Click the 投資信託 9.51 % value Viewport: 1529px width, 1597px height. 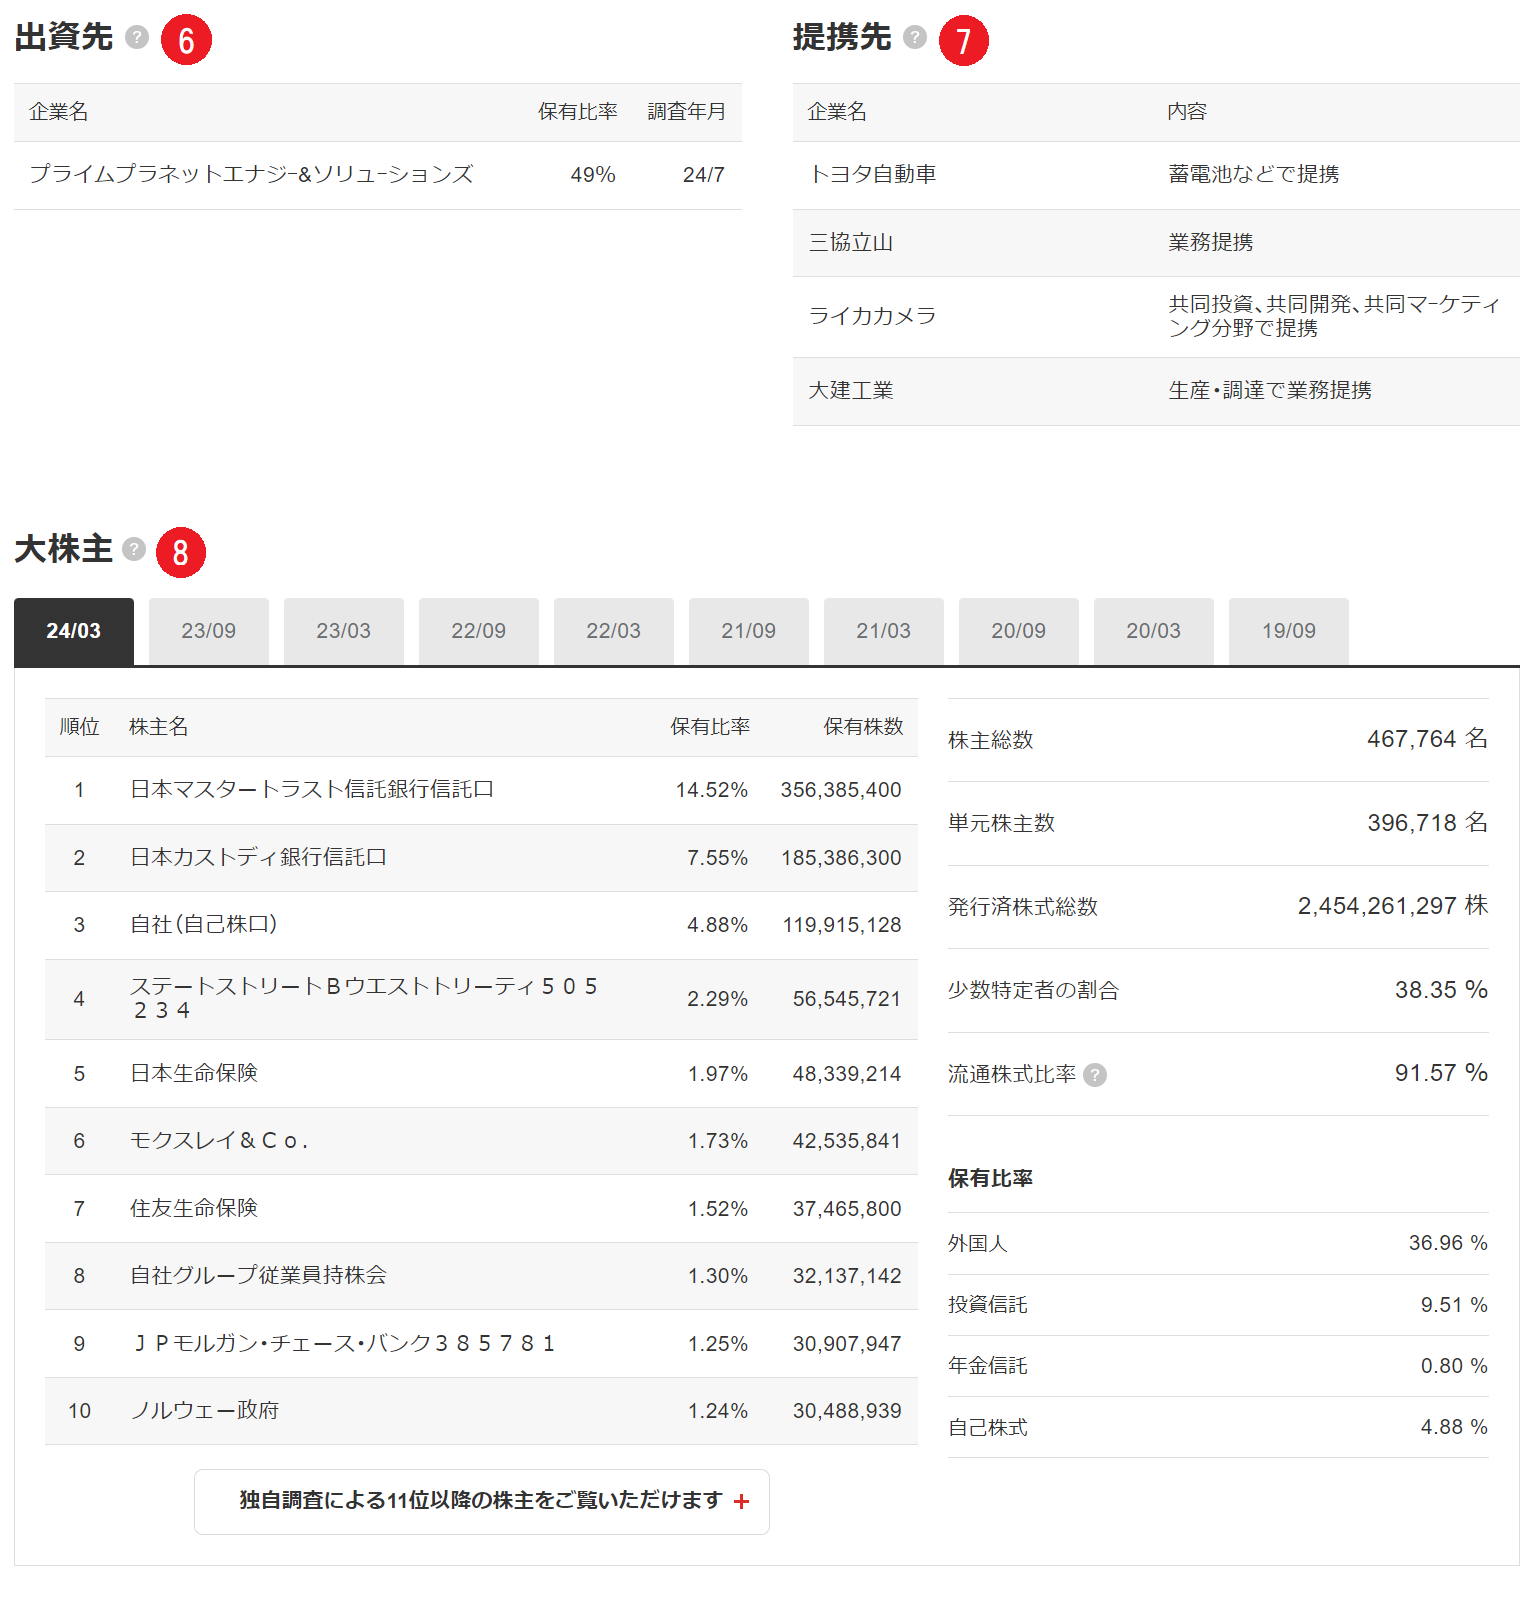1454,1305
